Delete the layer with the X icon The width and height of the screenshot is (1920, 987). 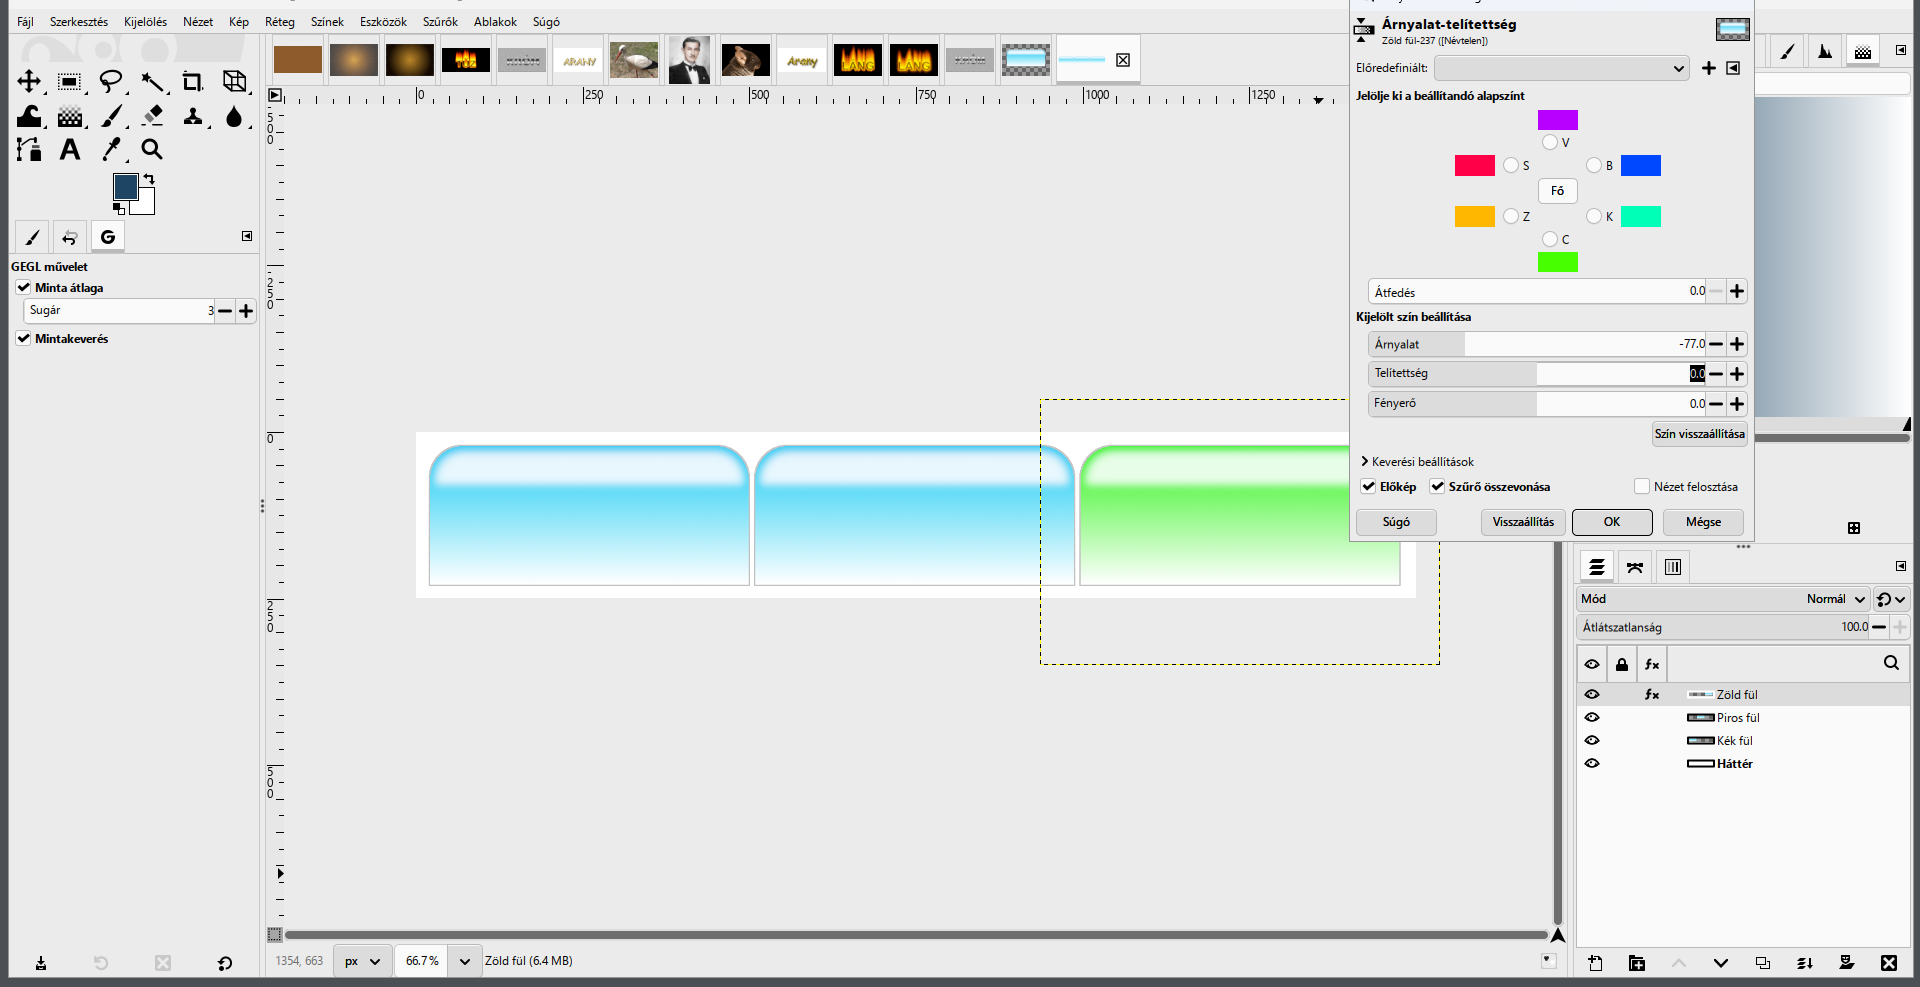[x=1888, y=963]
